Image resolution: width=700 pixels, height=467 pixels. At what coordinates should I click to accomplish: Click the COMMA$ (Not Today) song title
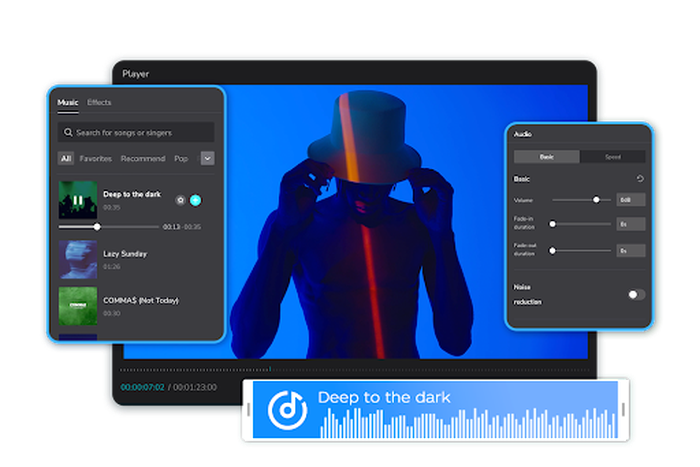(141, 300)
